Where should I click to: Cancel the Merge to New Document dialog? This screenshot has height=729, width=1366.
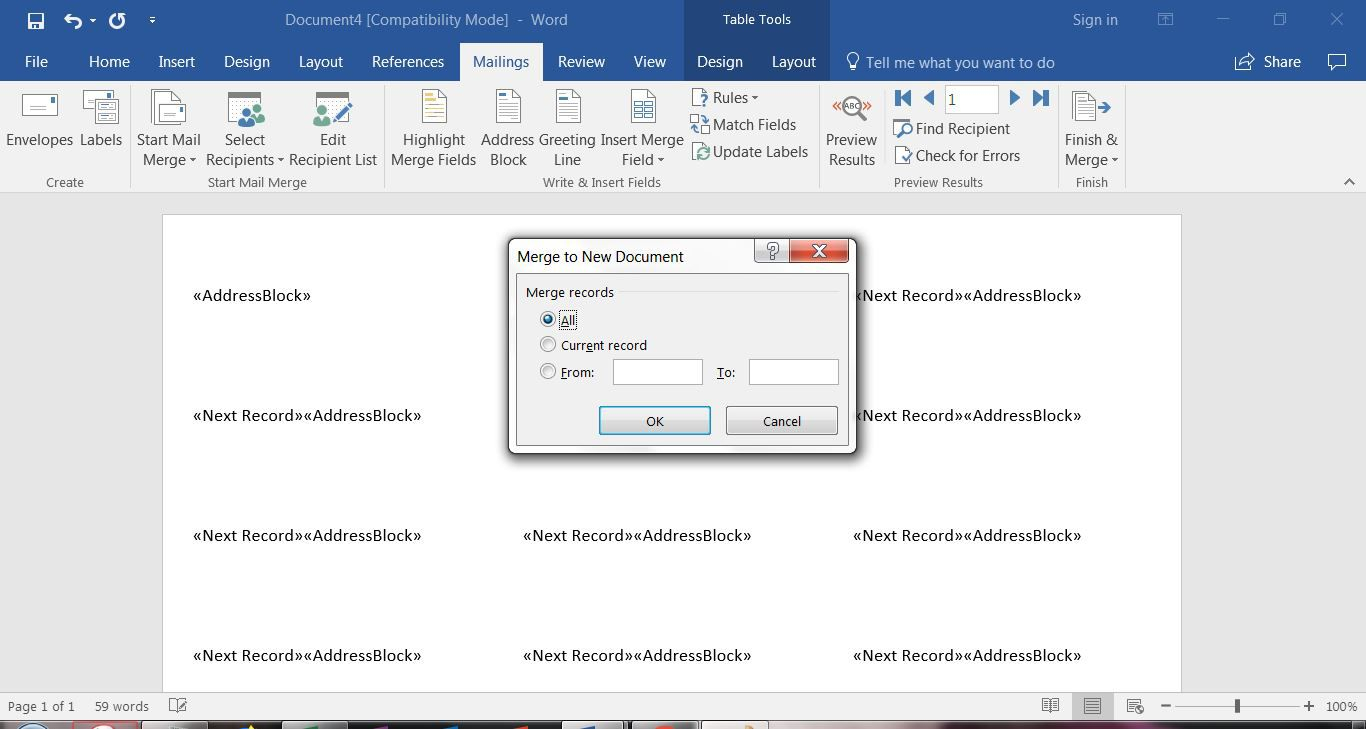coord(781,420)
